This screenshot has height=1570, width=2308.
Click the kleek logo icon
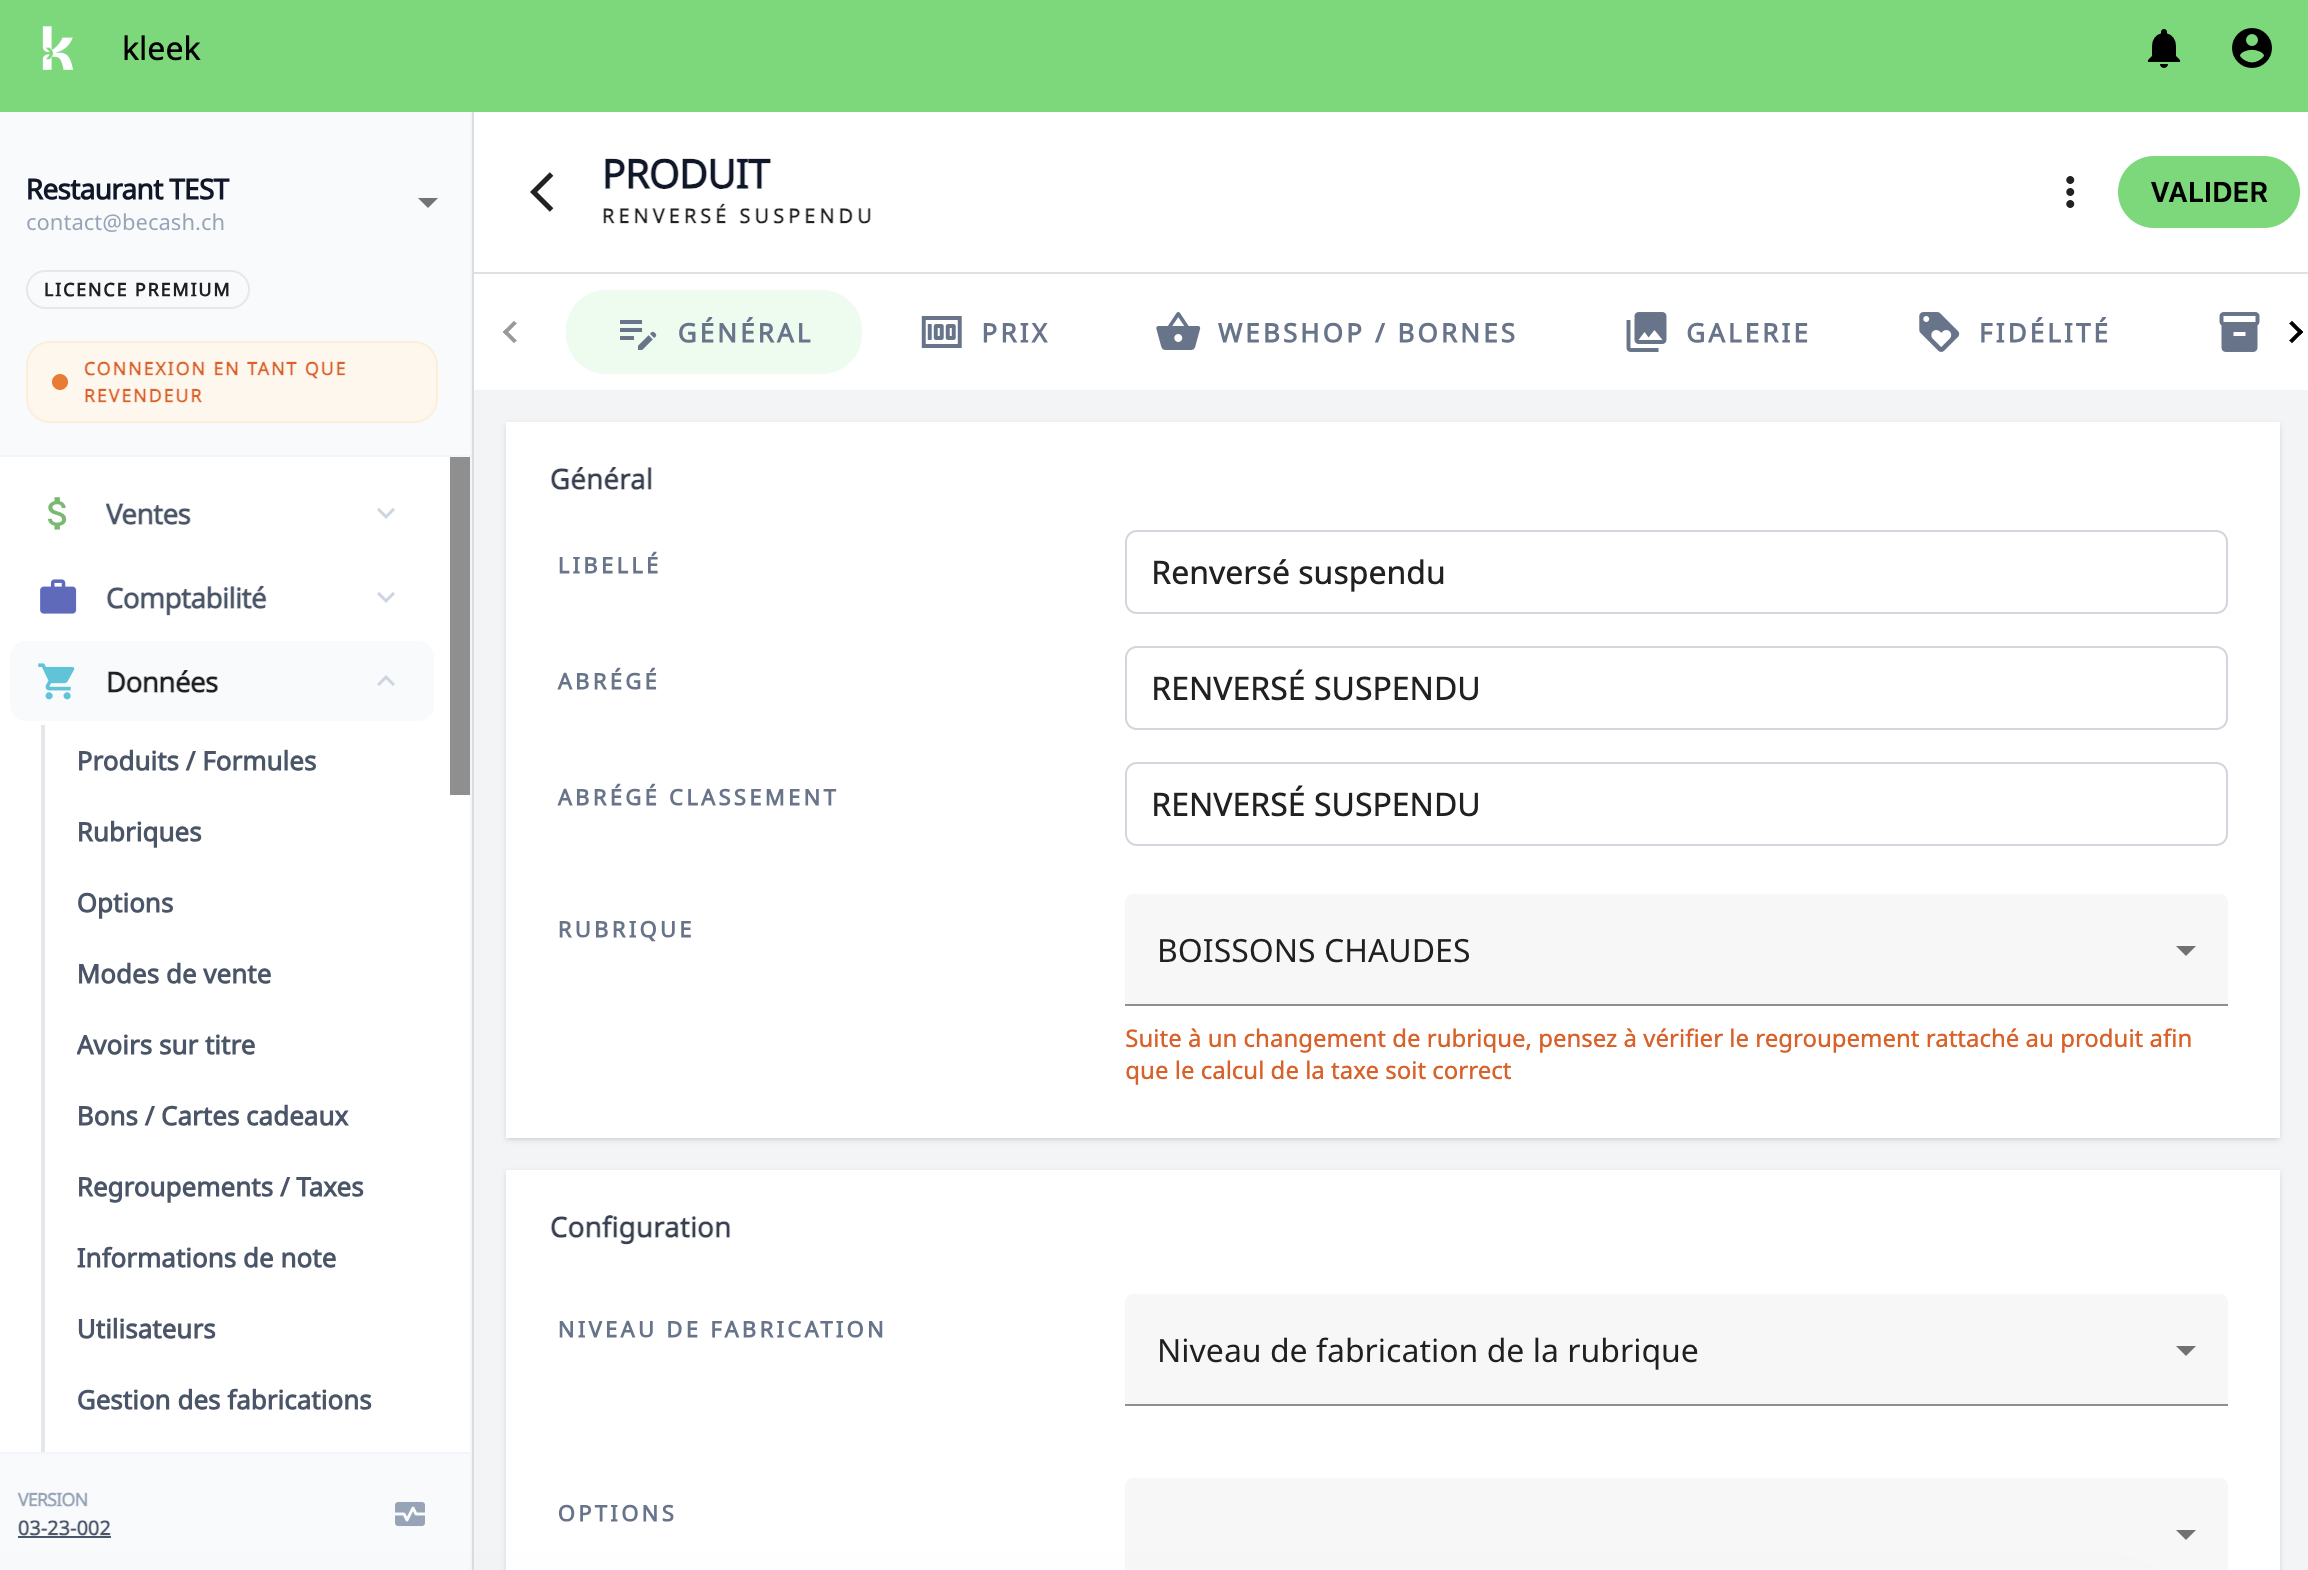point(58,48)
